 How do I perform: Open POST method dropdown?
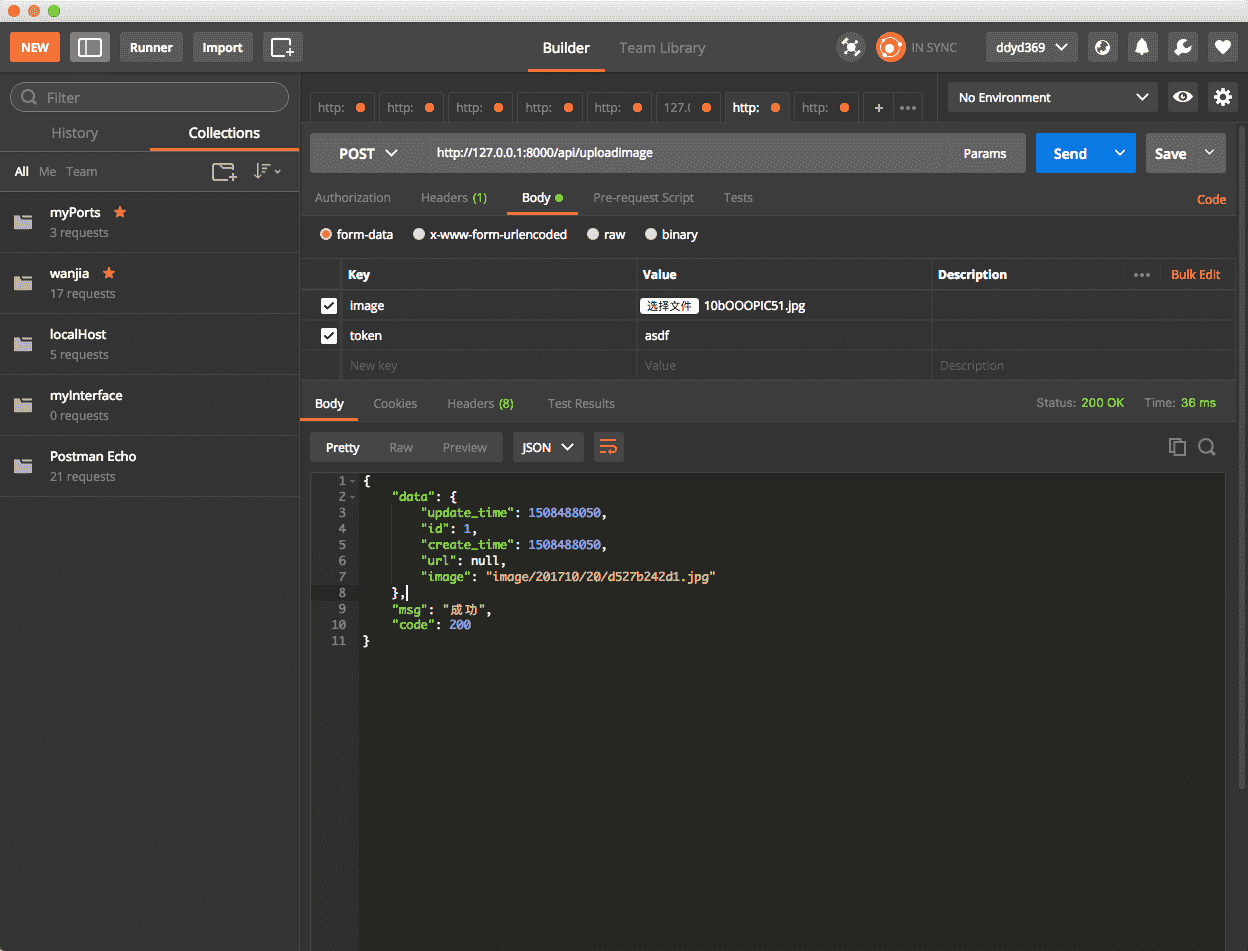coord(368,153)
